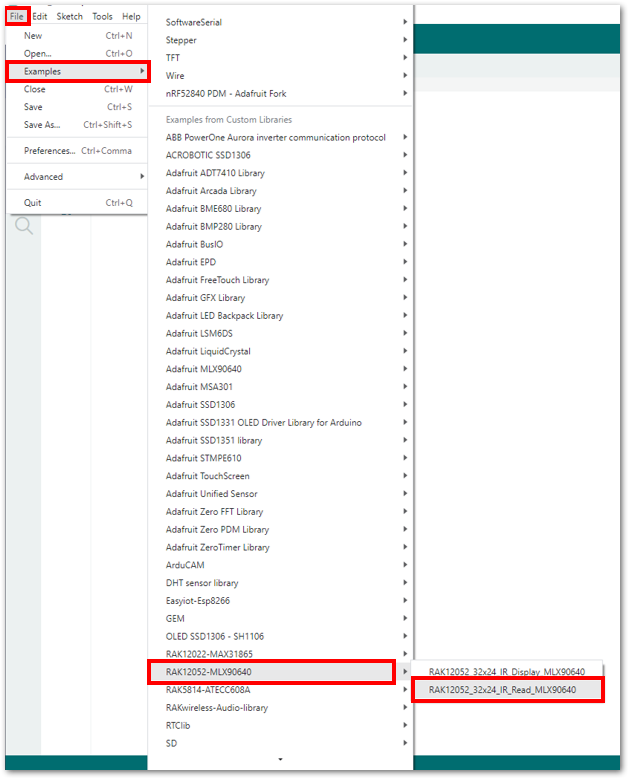Expand the Advanced submenu
The image size is (629, 779).
tap(78, 177)
